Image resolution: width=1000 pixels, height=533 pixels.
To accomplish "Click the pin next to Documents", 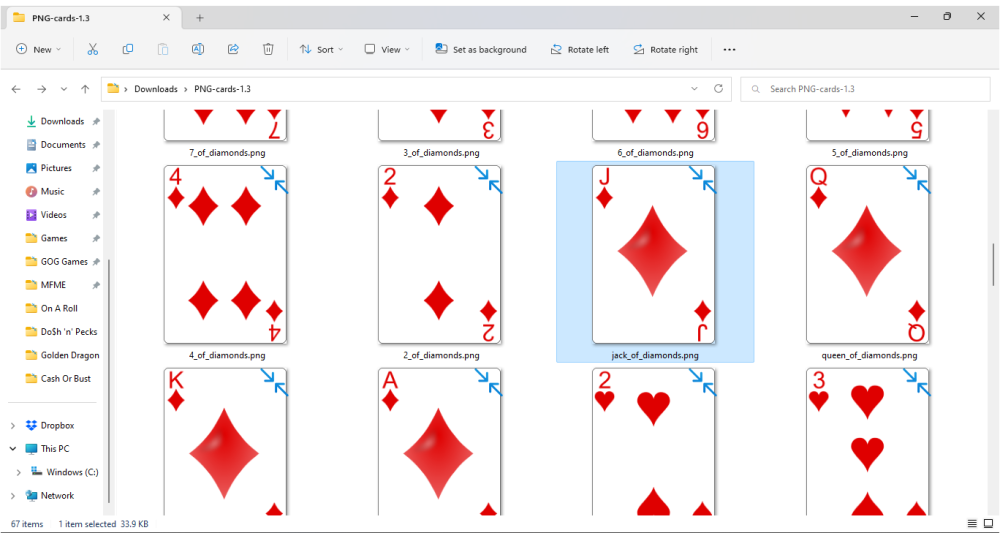I will coord(96,145).
